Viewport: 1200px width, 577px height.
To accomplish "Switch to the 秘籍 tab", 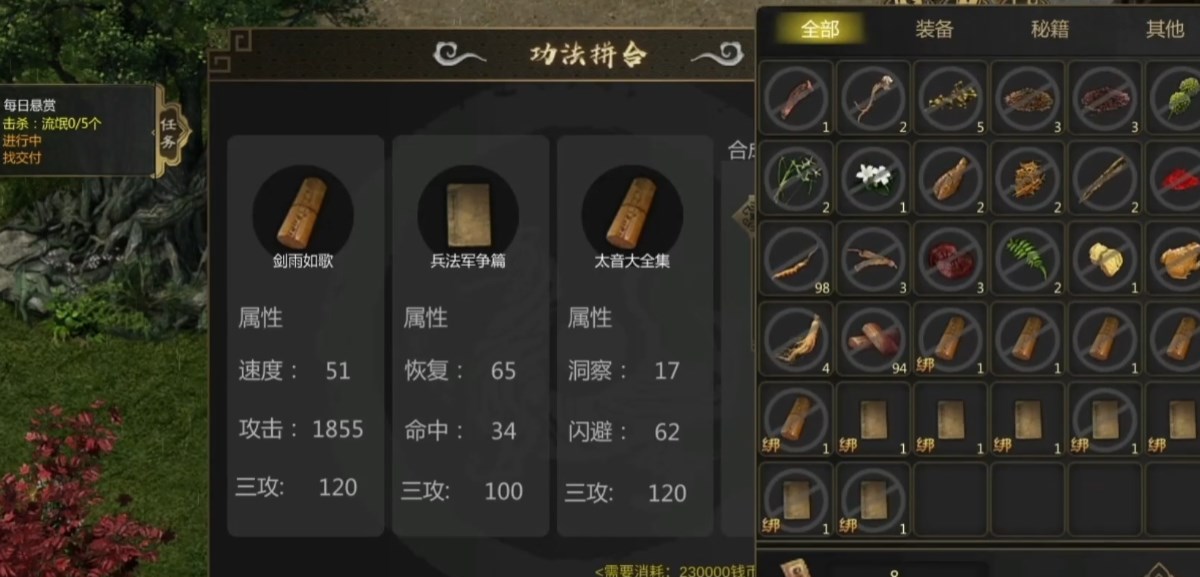I will (x=1050, y=28).
